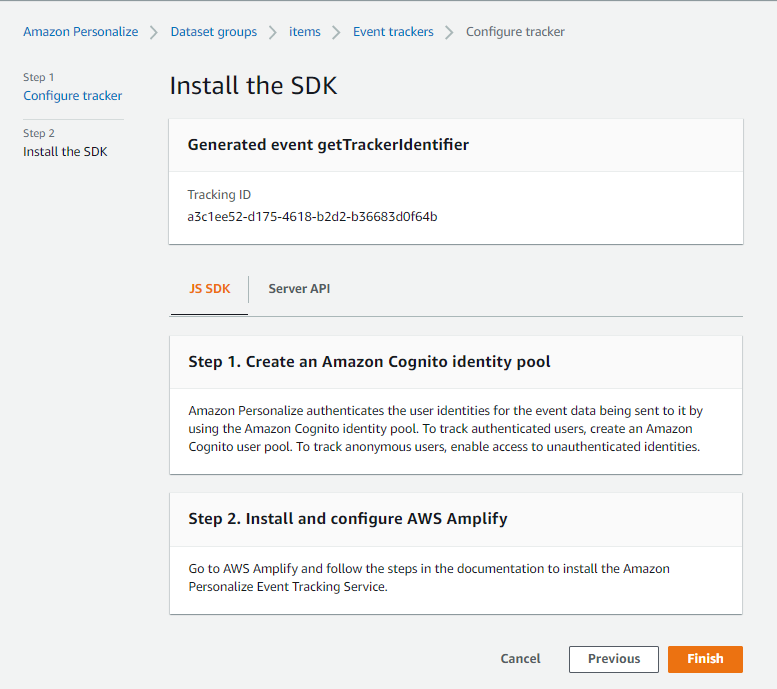Switch to the JS SDK tab
The width and height of the screenshot is (777, 689).
point(209,289)
